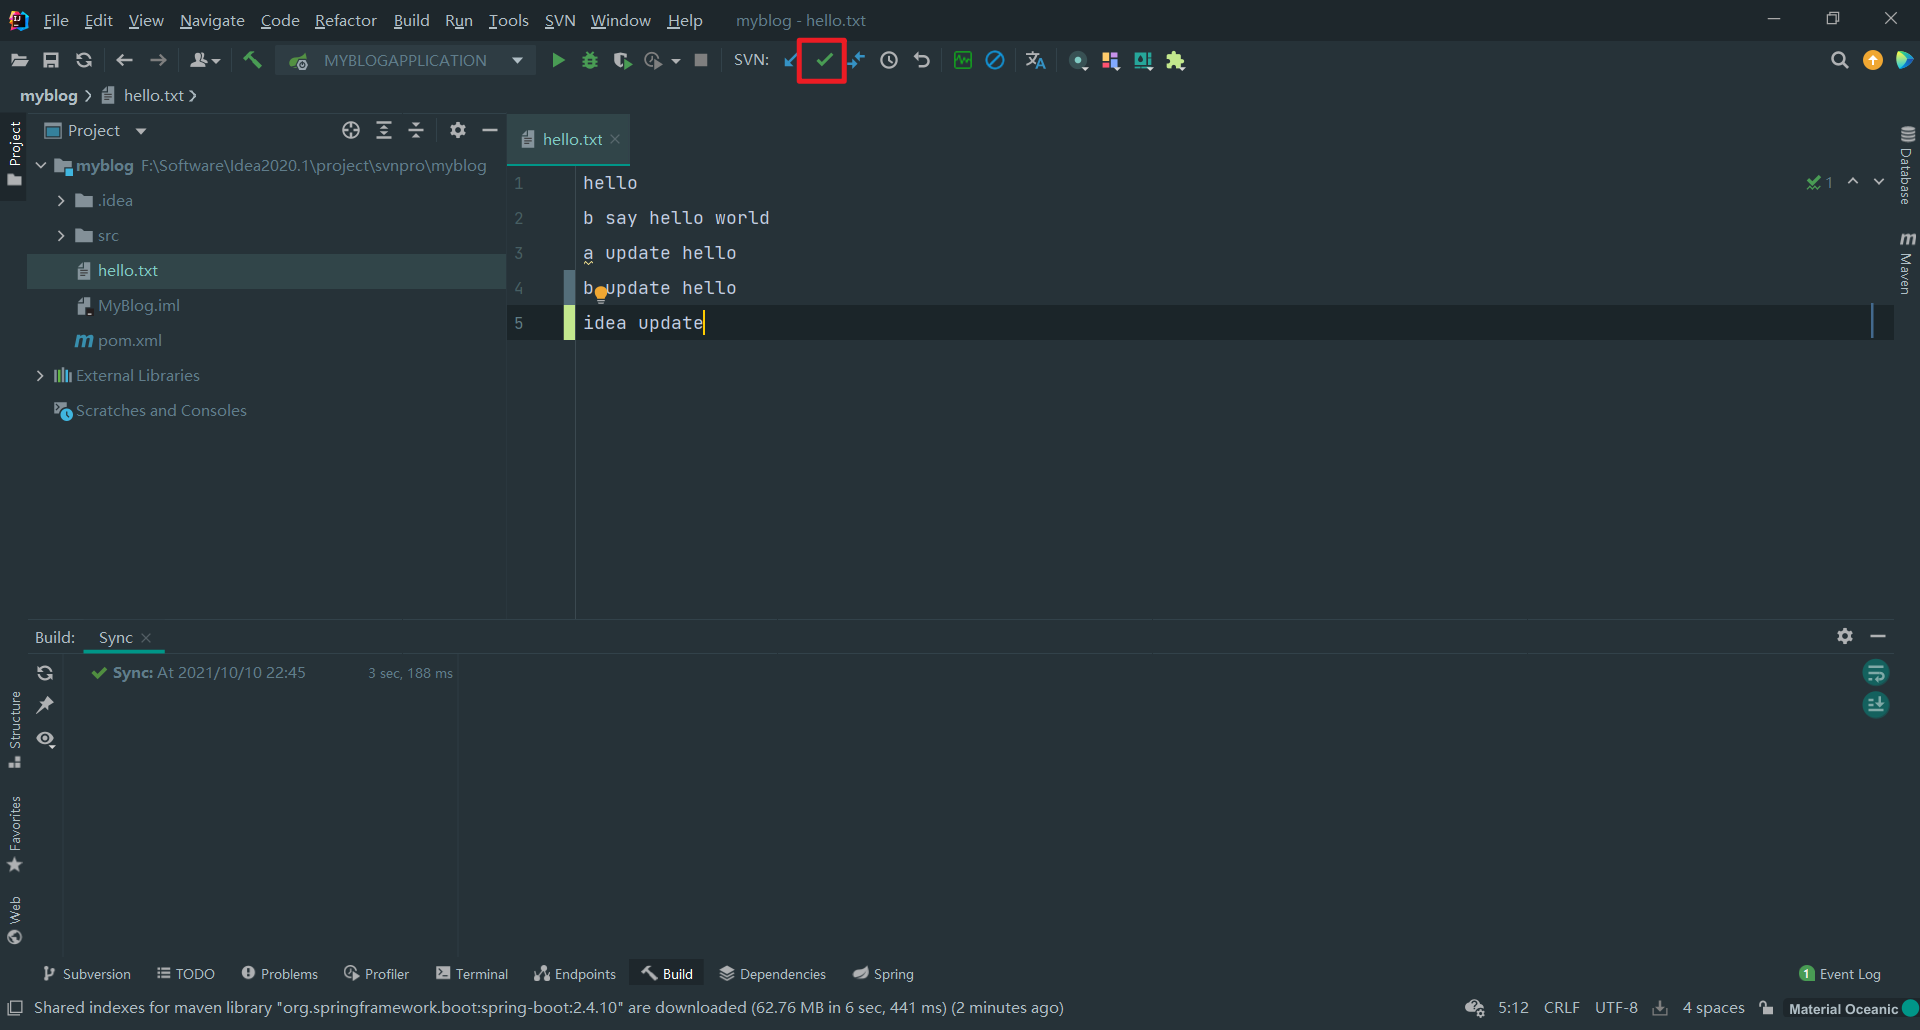Close the hello.txt tab
The image size is (1920, 1030).
coord(615,139)
